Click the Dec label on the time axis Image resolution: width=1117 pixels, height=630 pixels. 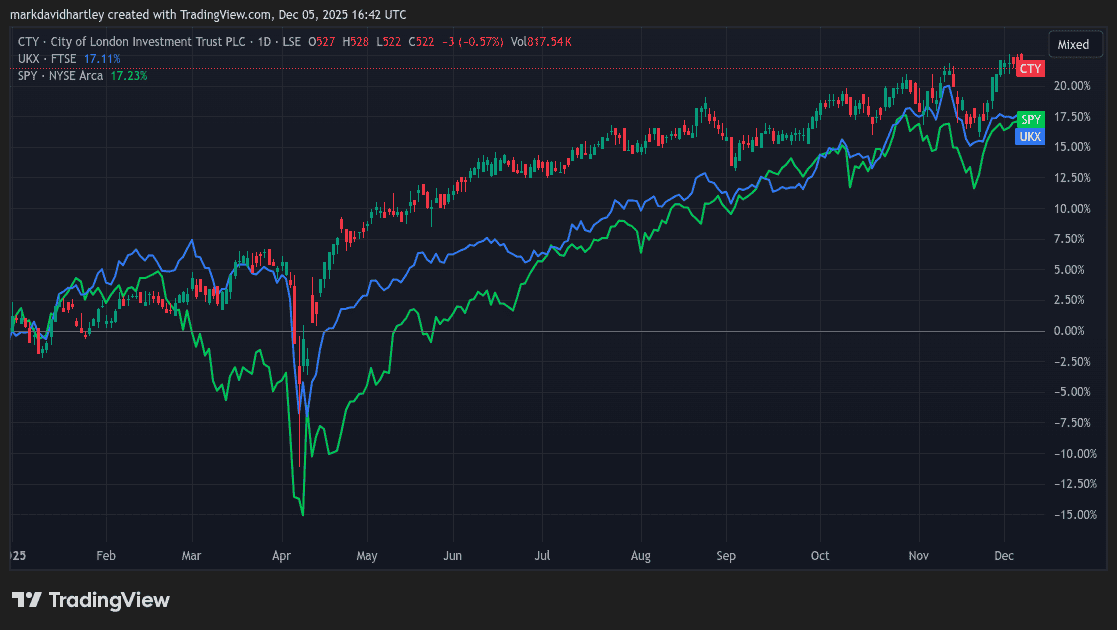coord(1004,555)
